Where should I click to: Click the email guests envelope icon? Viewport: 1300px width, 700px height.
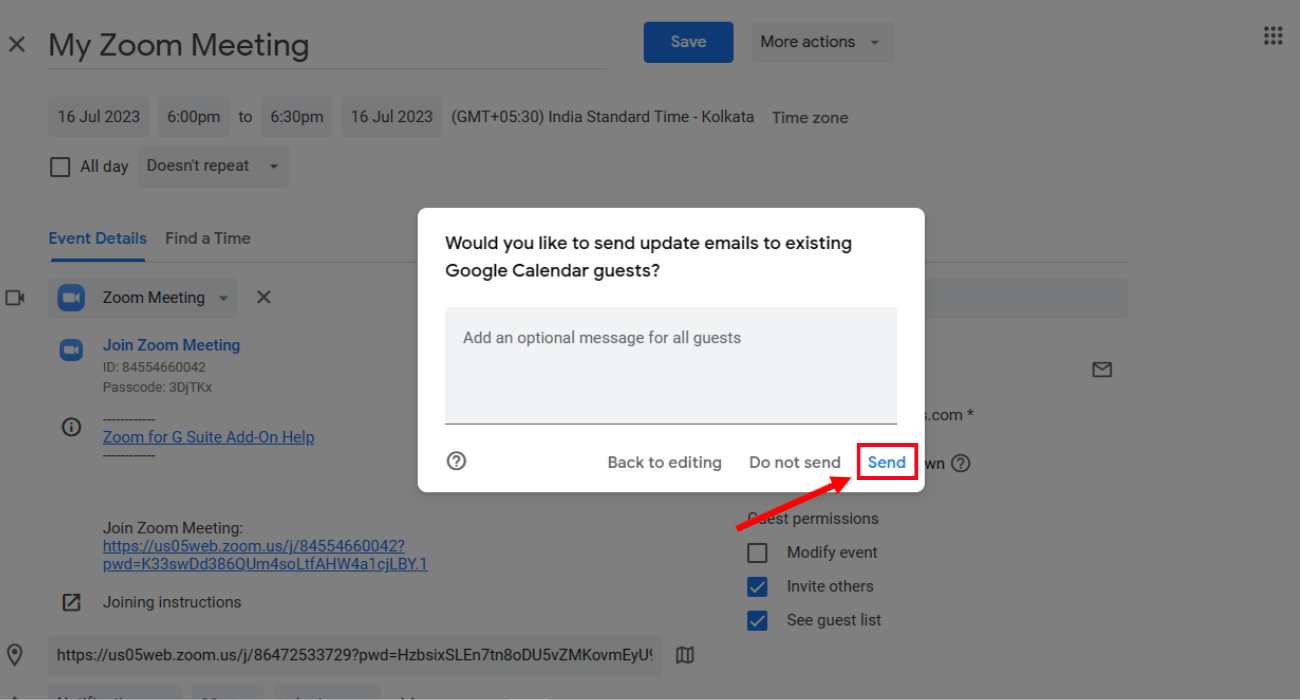(1102, 370)
